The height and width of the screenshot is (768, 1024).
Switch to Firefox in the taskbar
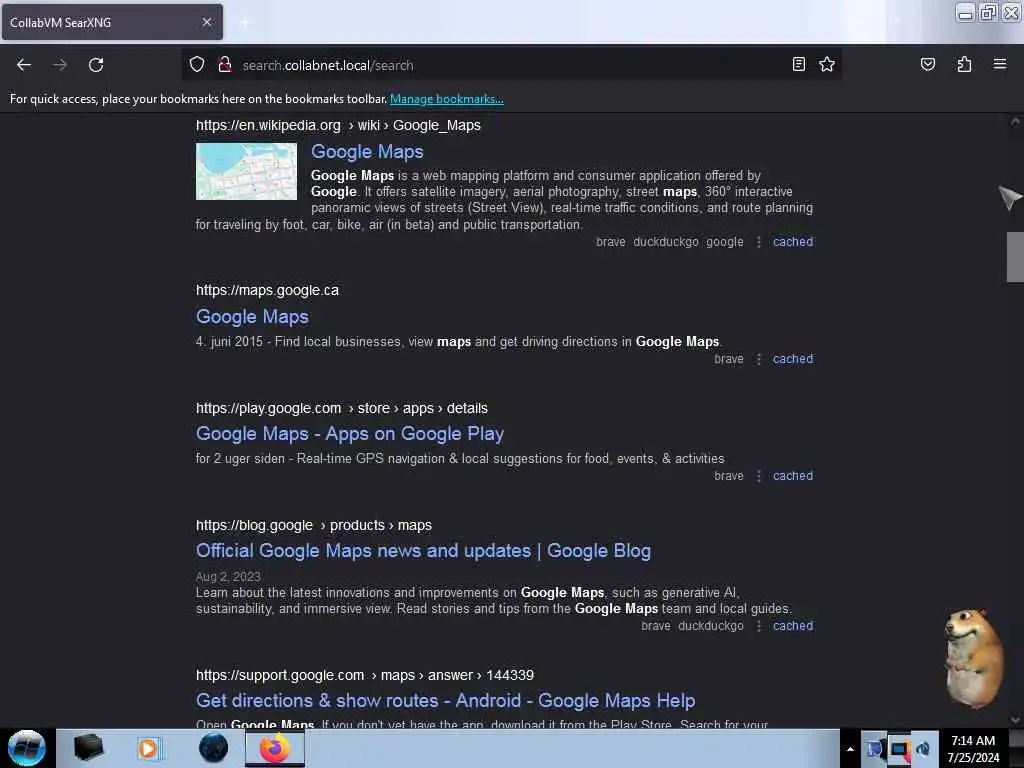point(275,748)
